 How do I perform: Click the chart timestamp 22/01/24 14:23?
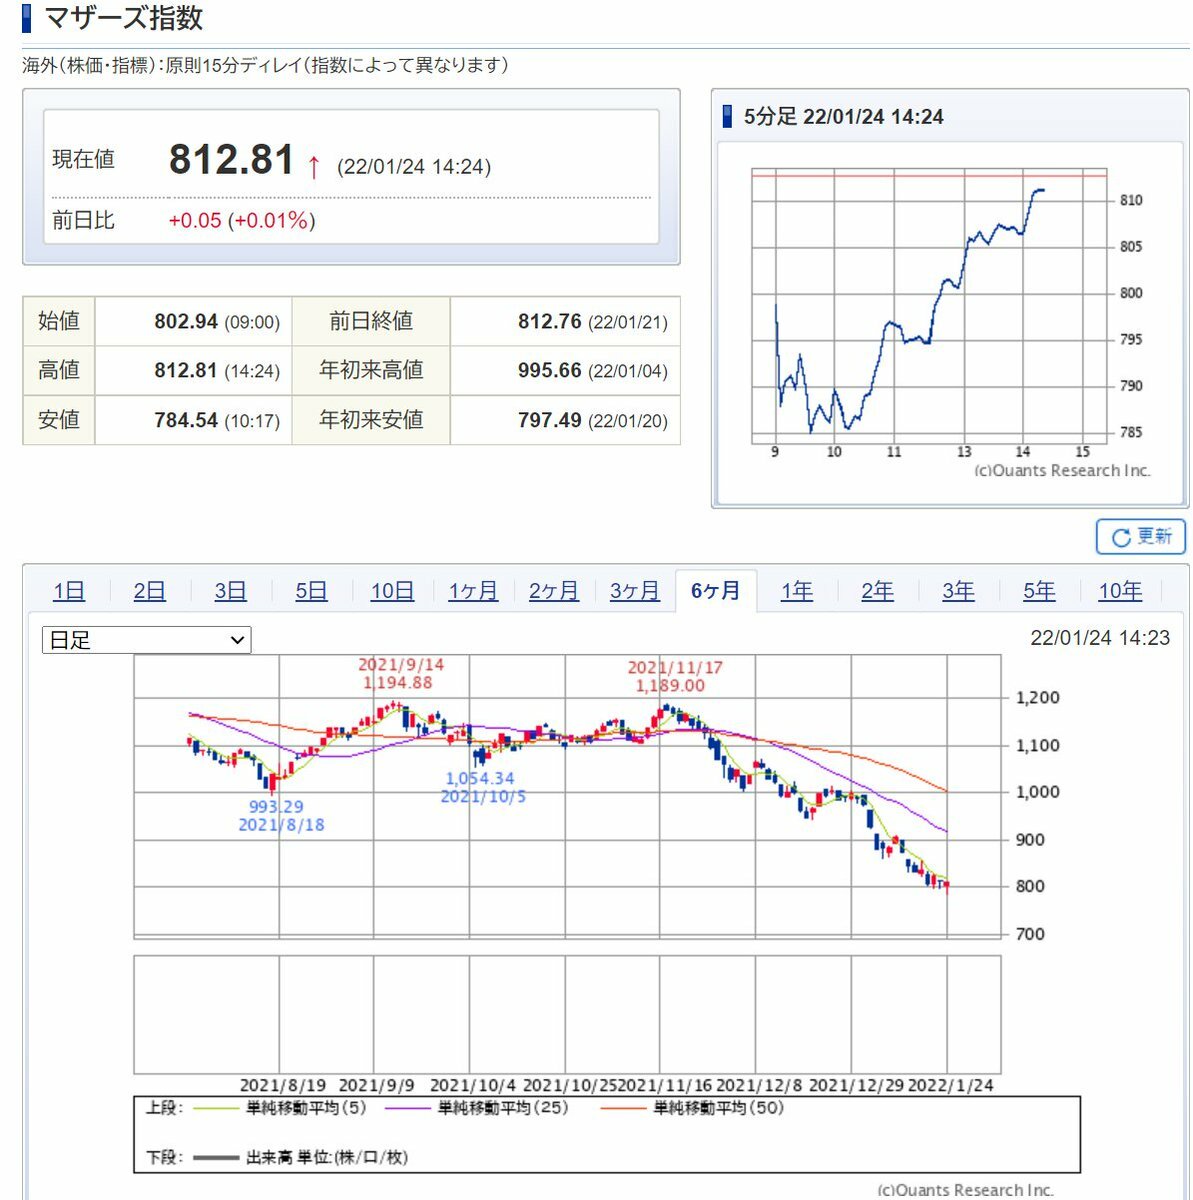pyautogui.click(x=1100, y=638)
